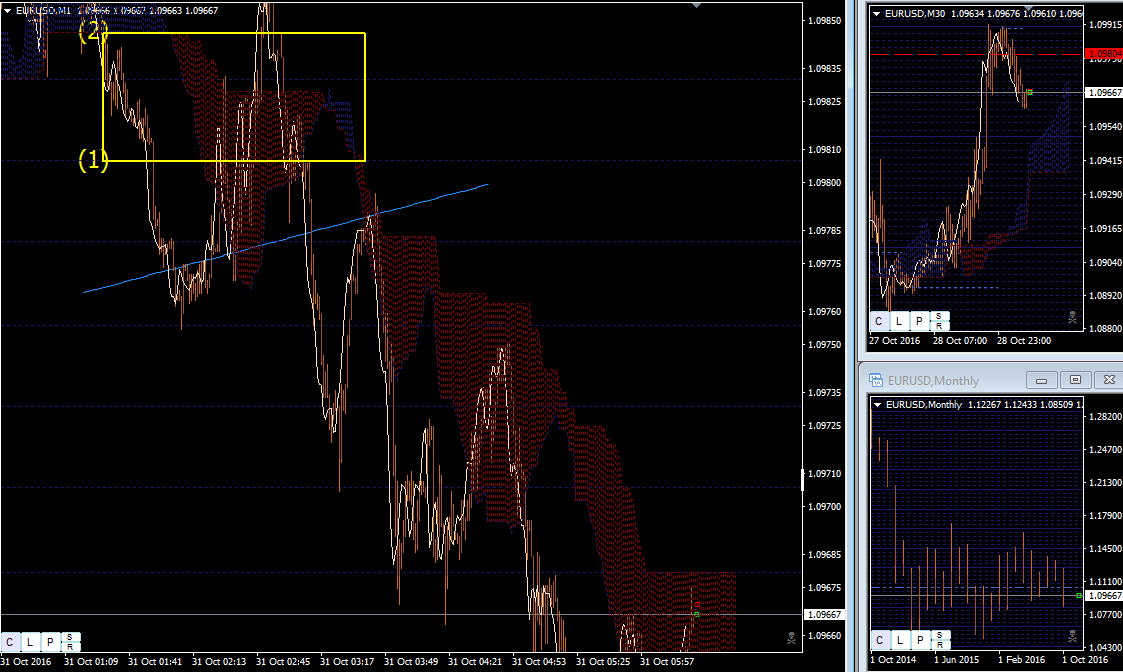Click the skull icon in the EURUSD,M30 chart
1123x672 pixels.
pyautogui.click(x=1072, y=317)
